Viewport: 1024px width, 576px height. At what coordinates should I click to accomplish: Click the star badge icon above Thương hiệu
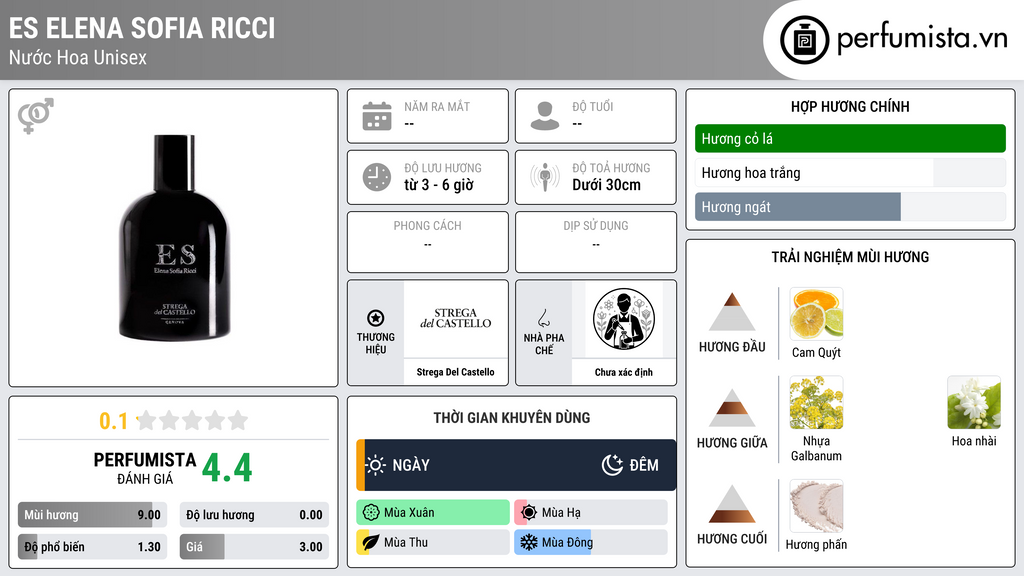click(x=376, y=318)
